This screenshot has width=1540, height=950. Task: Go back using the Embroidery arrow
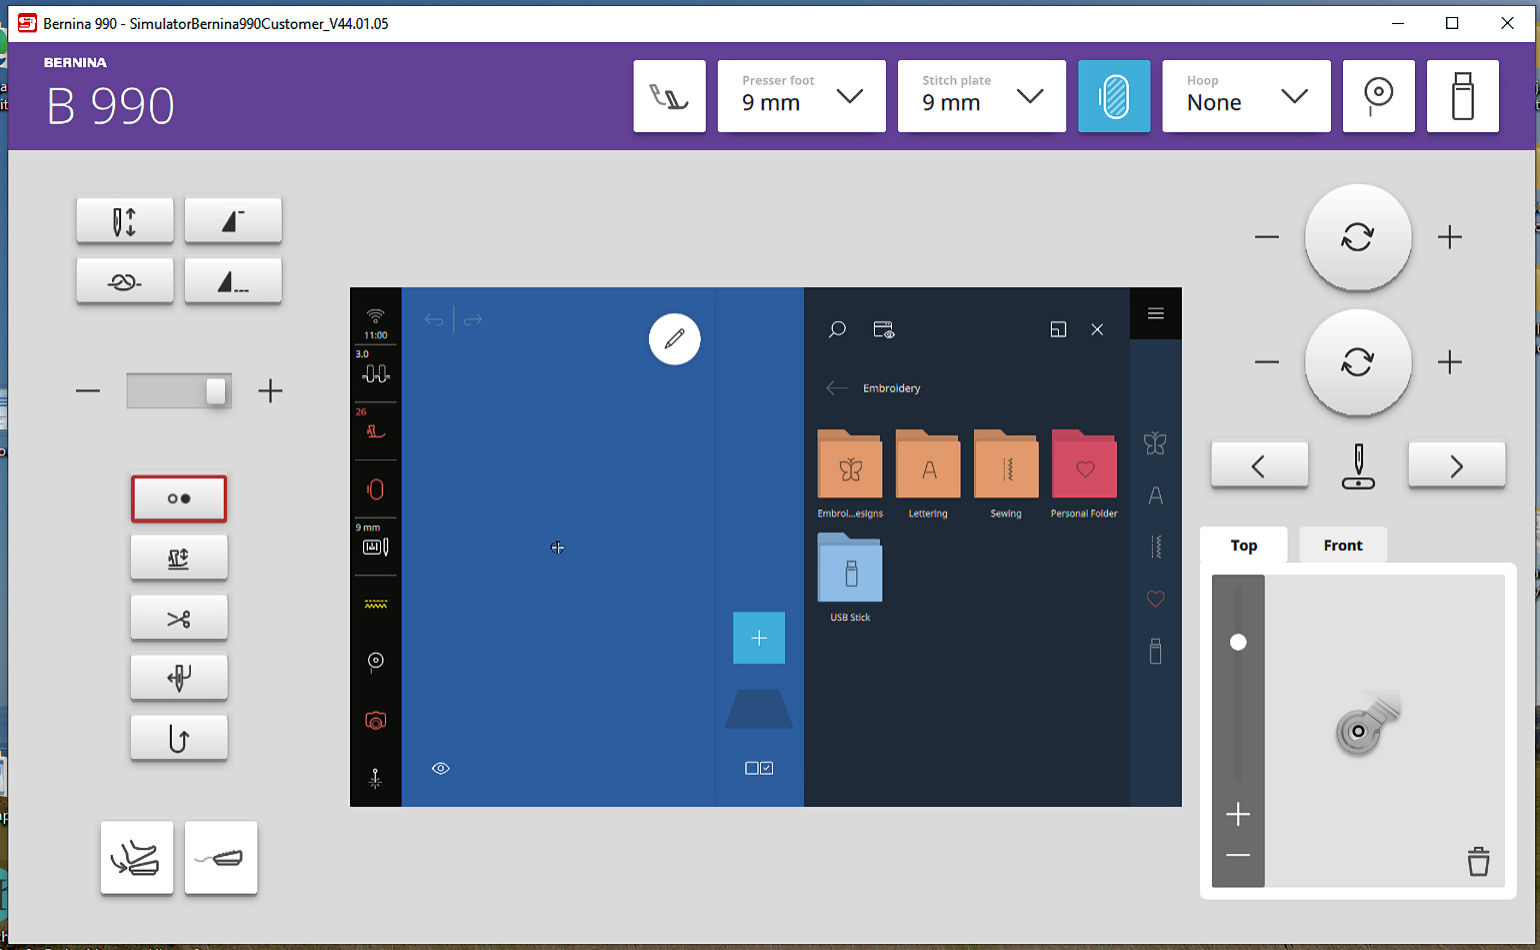tap(837, 388)
